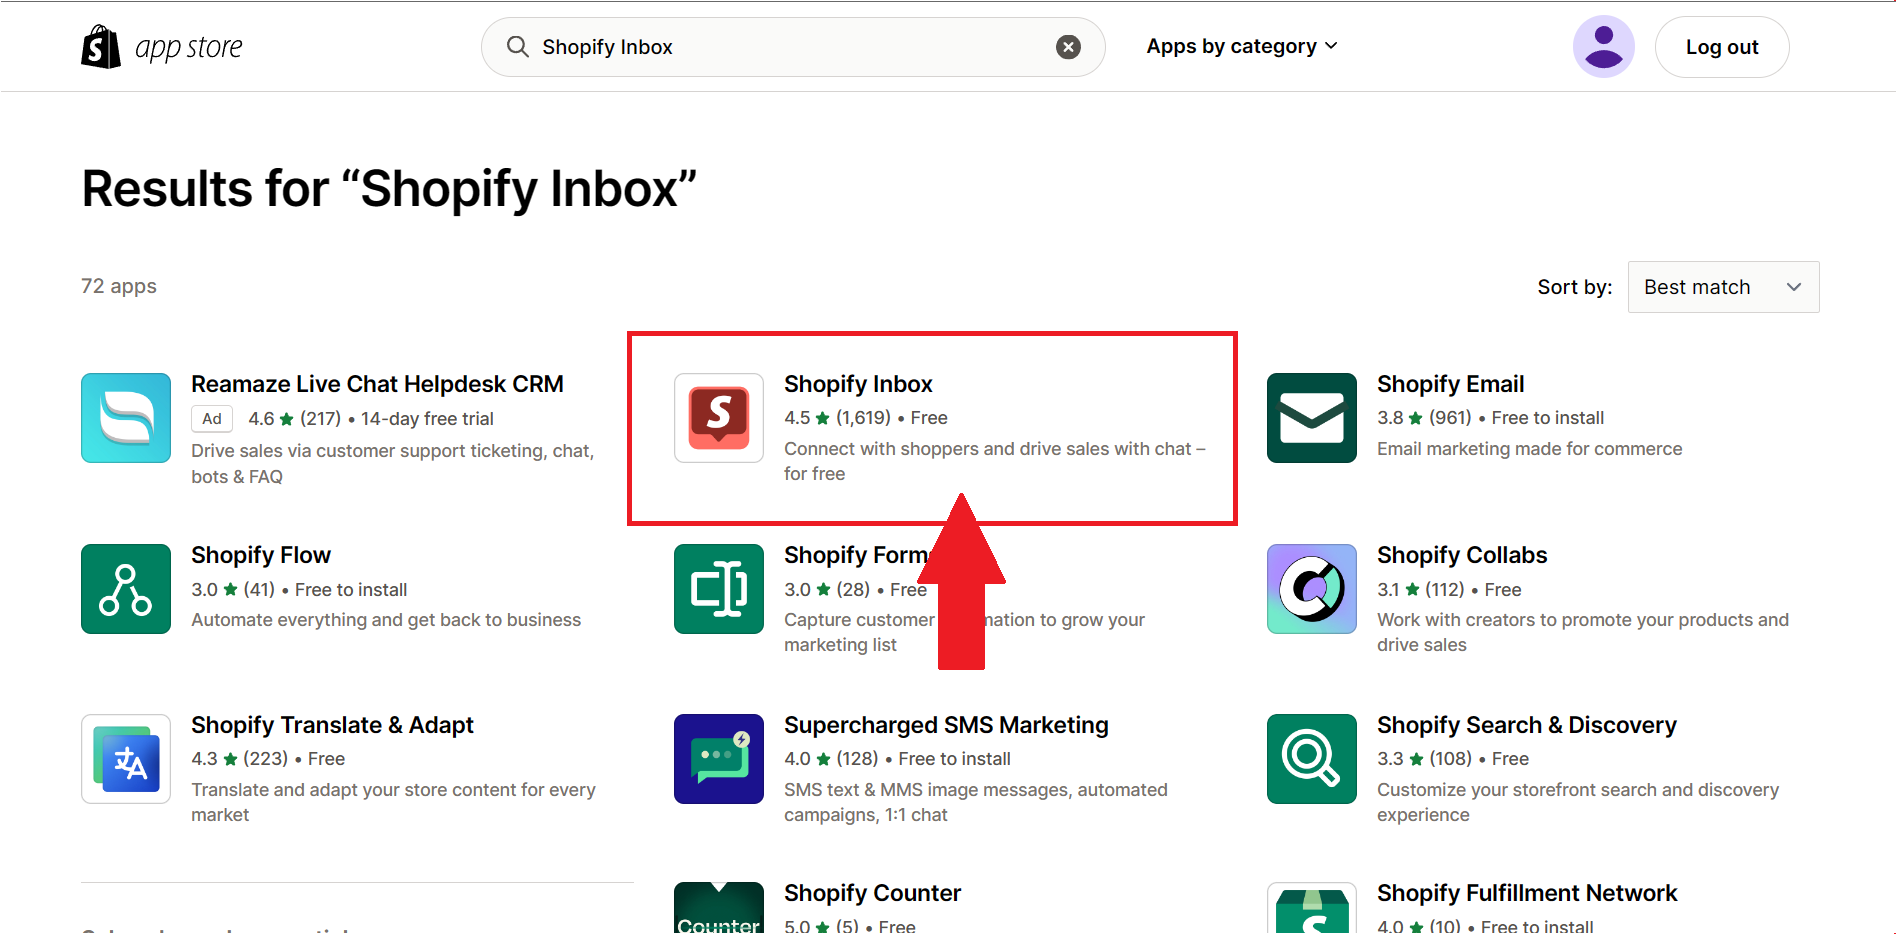Click 'Connect with shoppers and drive sales' description
The image size is (1896, 934).
[x=995, y=461]
